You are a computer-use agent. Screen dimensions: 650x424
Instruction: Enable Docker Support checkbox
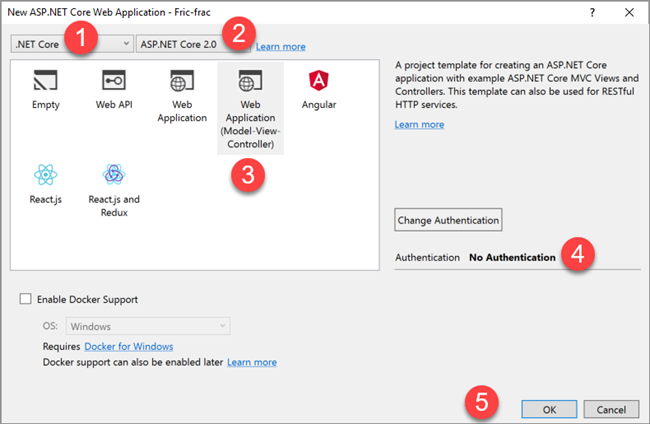click(x=26, y=299)
